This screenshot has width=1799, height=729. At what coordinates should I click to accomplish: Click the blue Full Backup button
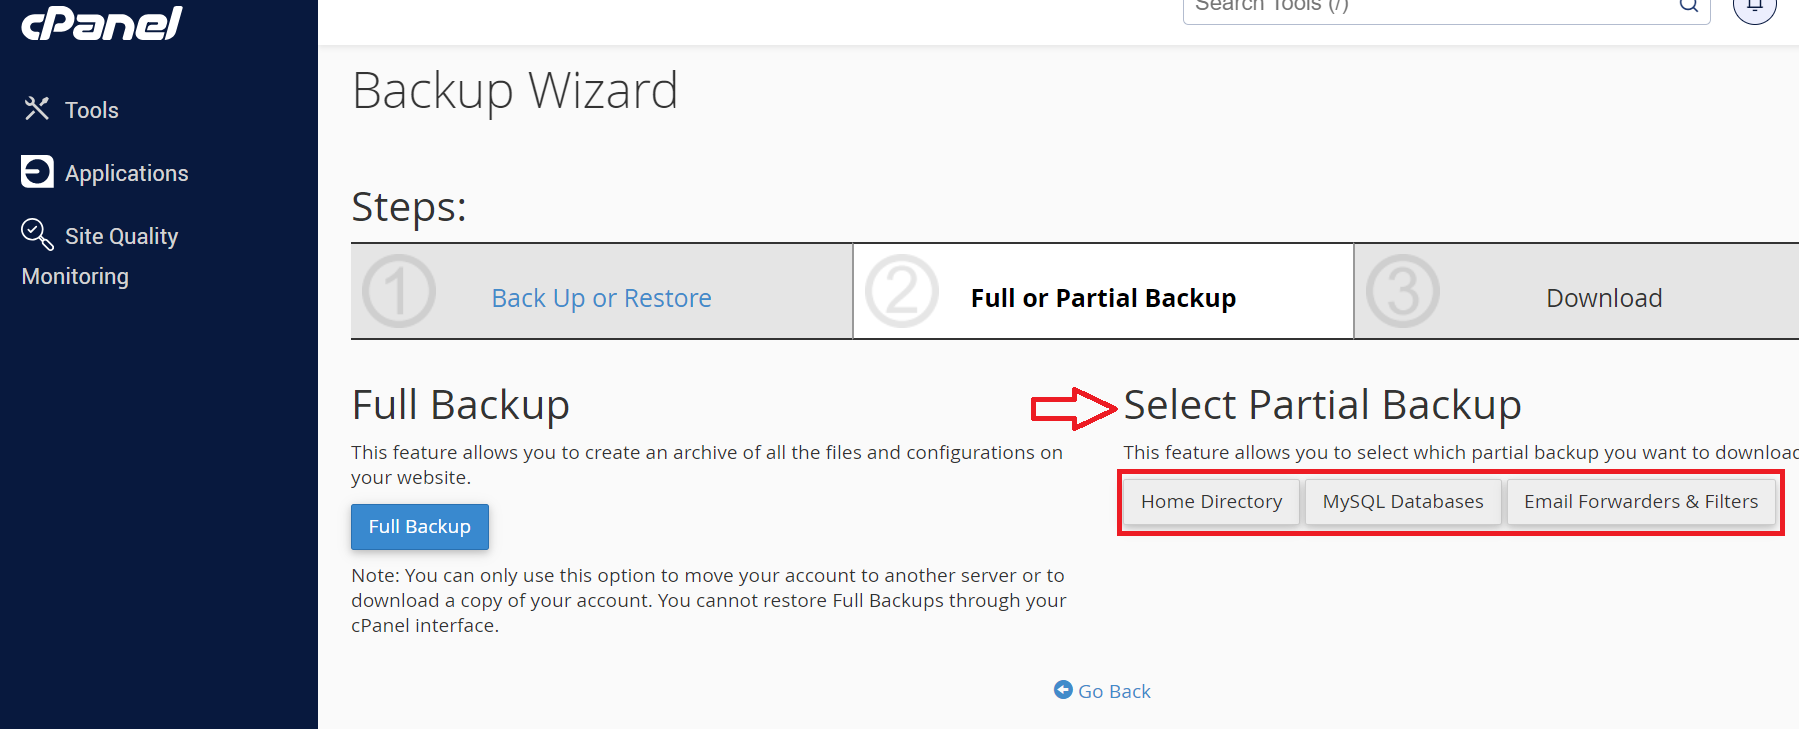420,527
